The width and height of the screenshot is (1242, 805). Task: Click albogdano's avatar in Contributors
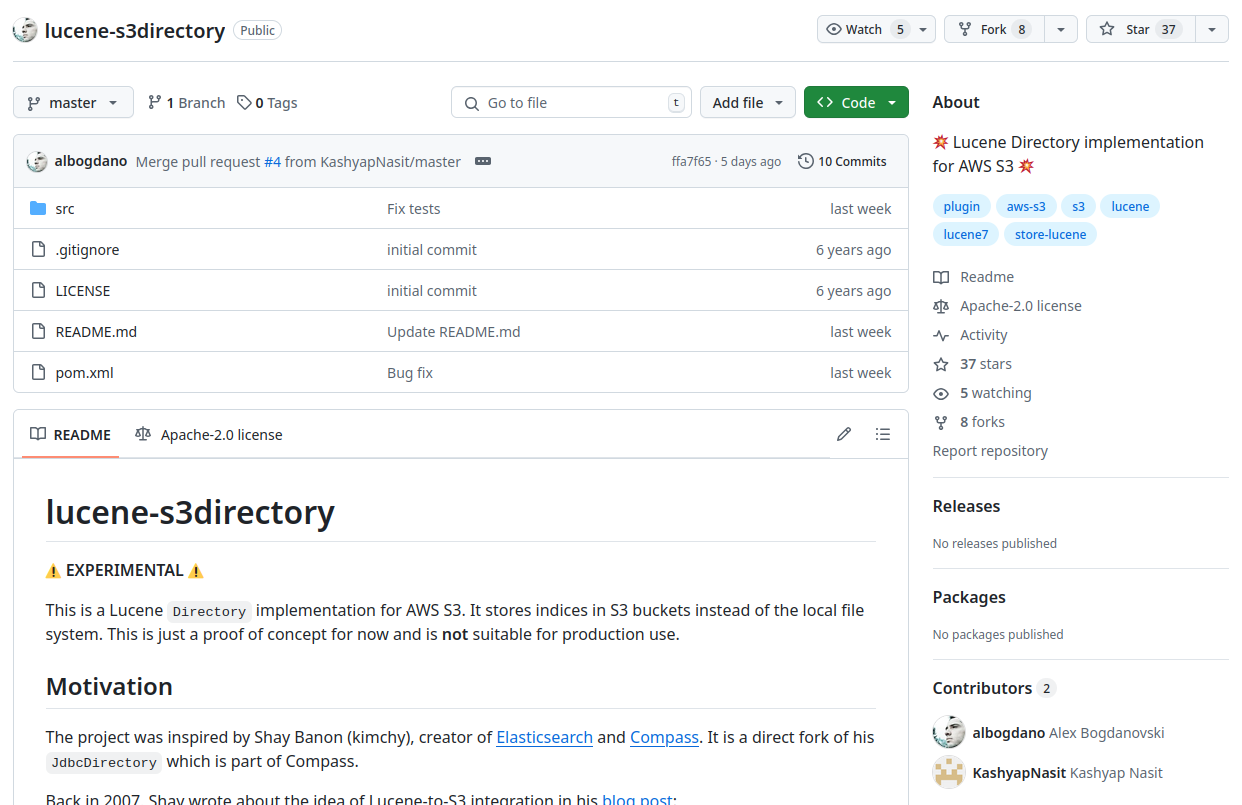(949, 732)
